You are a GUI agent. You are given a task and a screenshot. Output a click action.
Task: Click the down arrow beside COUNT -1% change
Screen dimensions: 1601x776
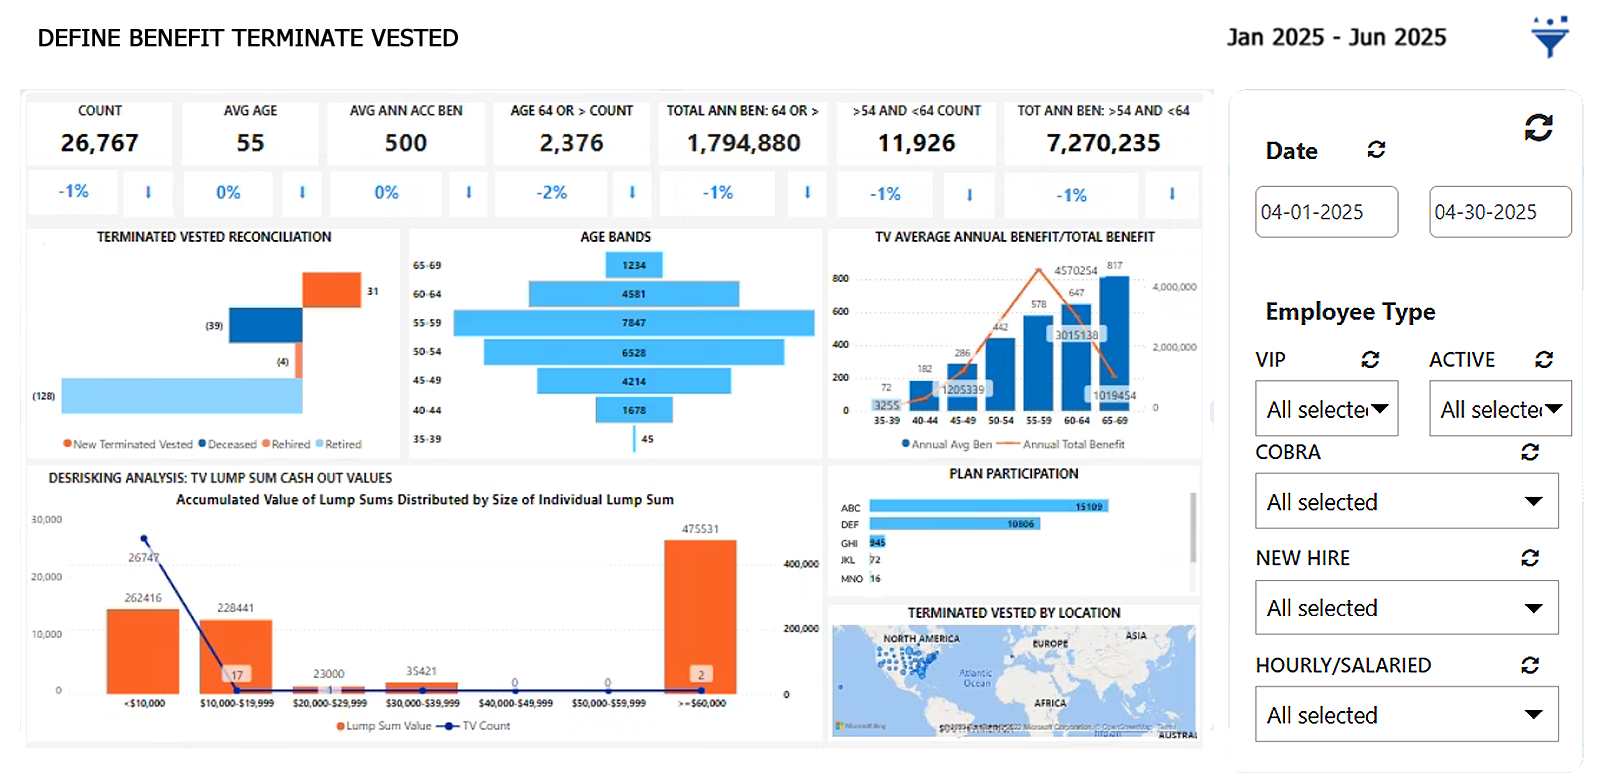(x=148, y=193)
